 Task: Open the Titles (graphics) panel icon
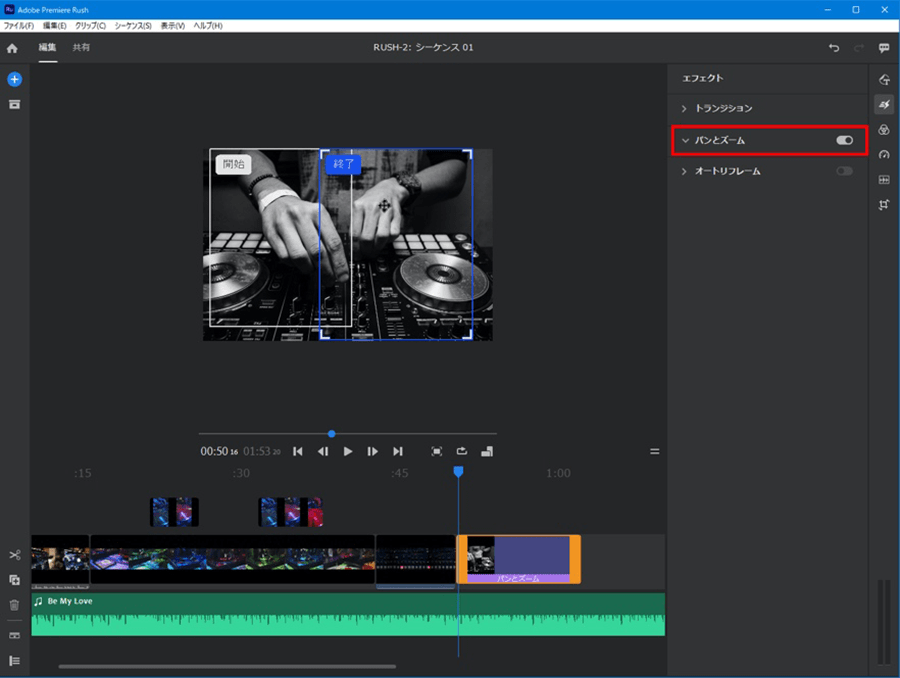[x=884, y=79]
